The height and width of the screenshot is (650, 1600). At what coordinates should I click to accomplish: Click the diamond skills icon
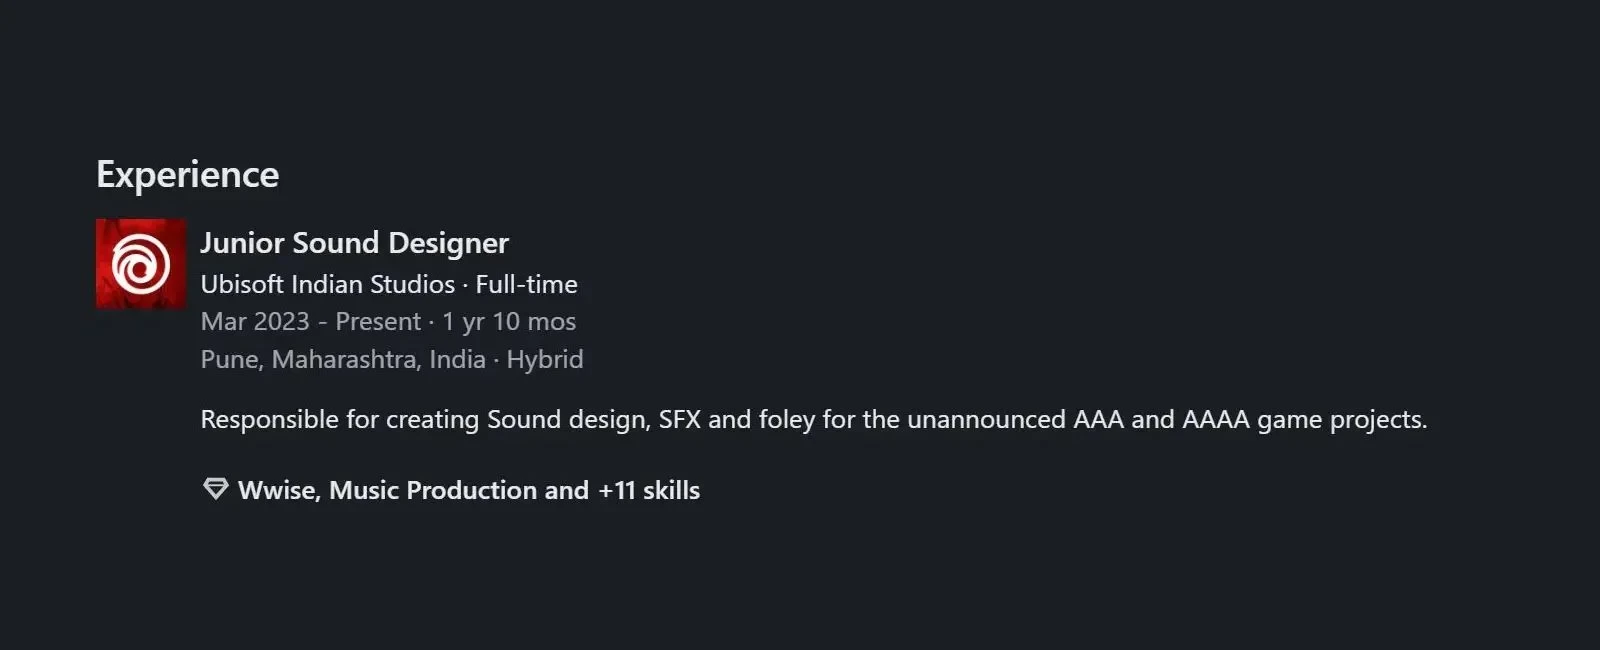215,489
